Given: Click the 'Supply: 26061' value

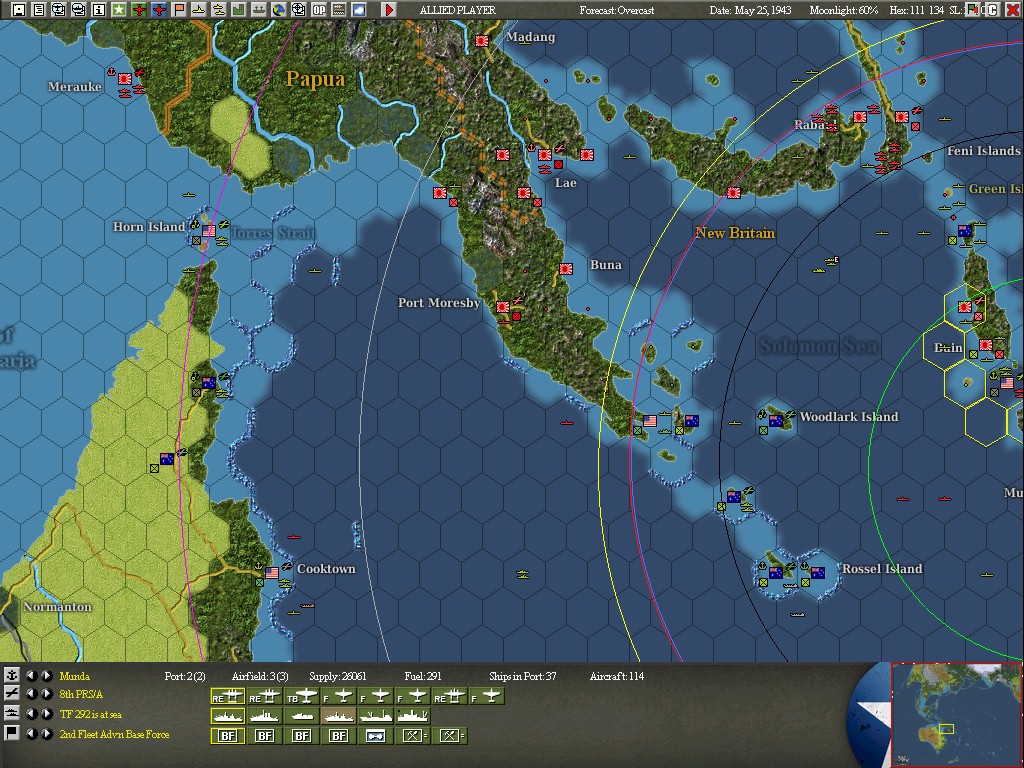Looking at the screenshot, I should coord(338,676).
